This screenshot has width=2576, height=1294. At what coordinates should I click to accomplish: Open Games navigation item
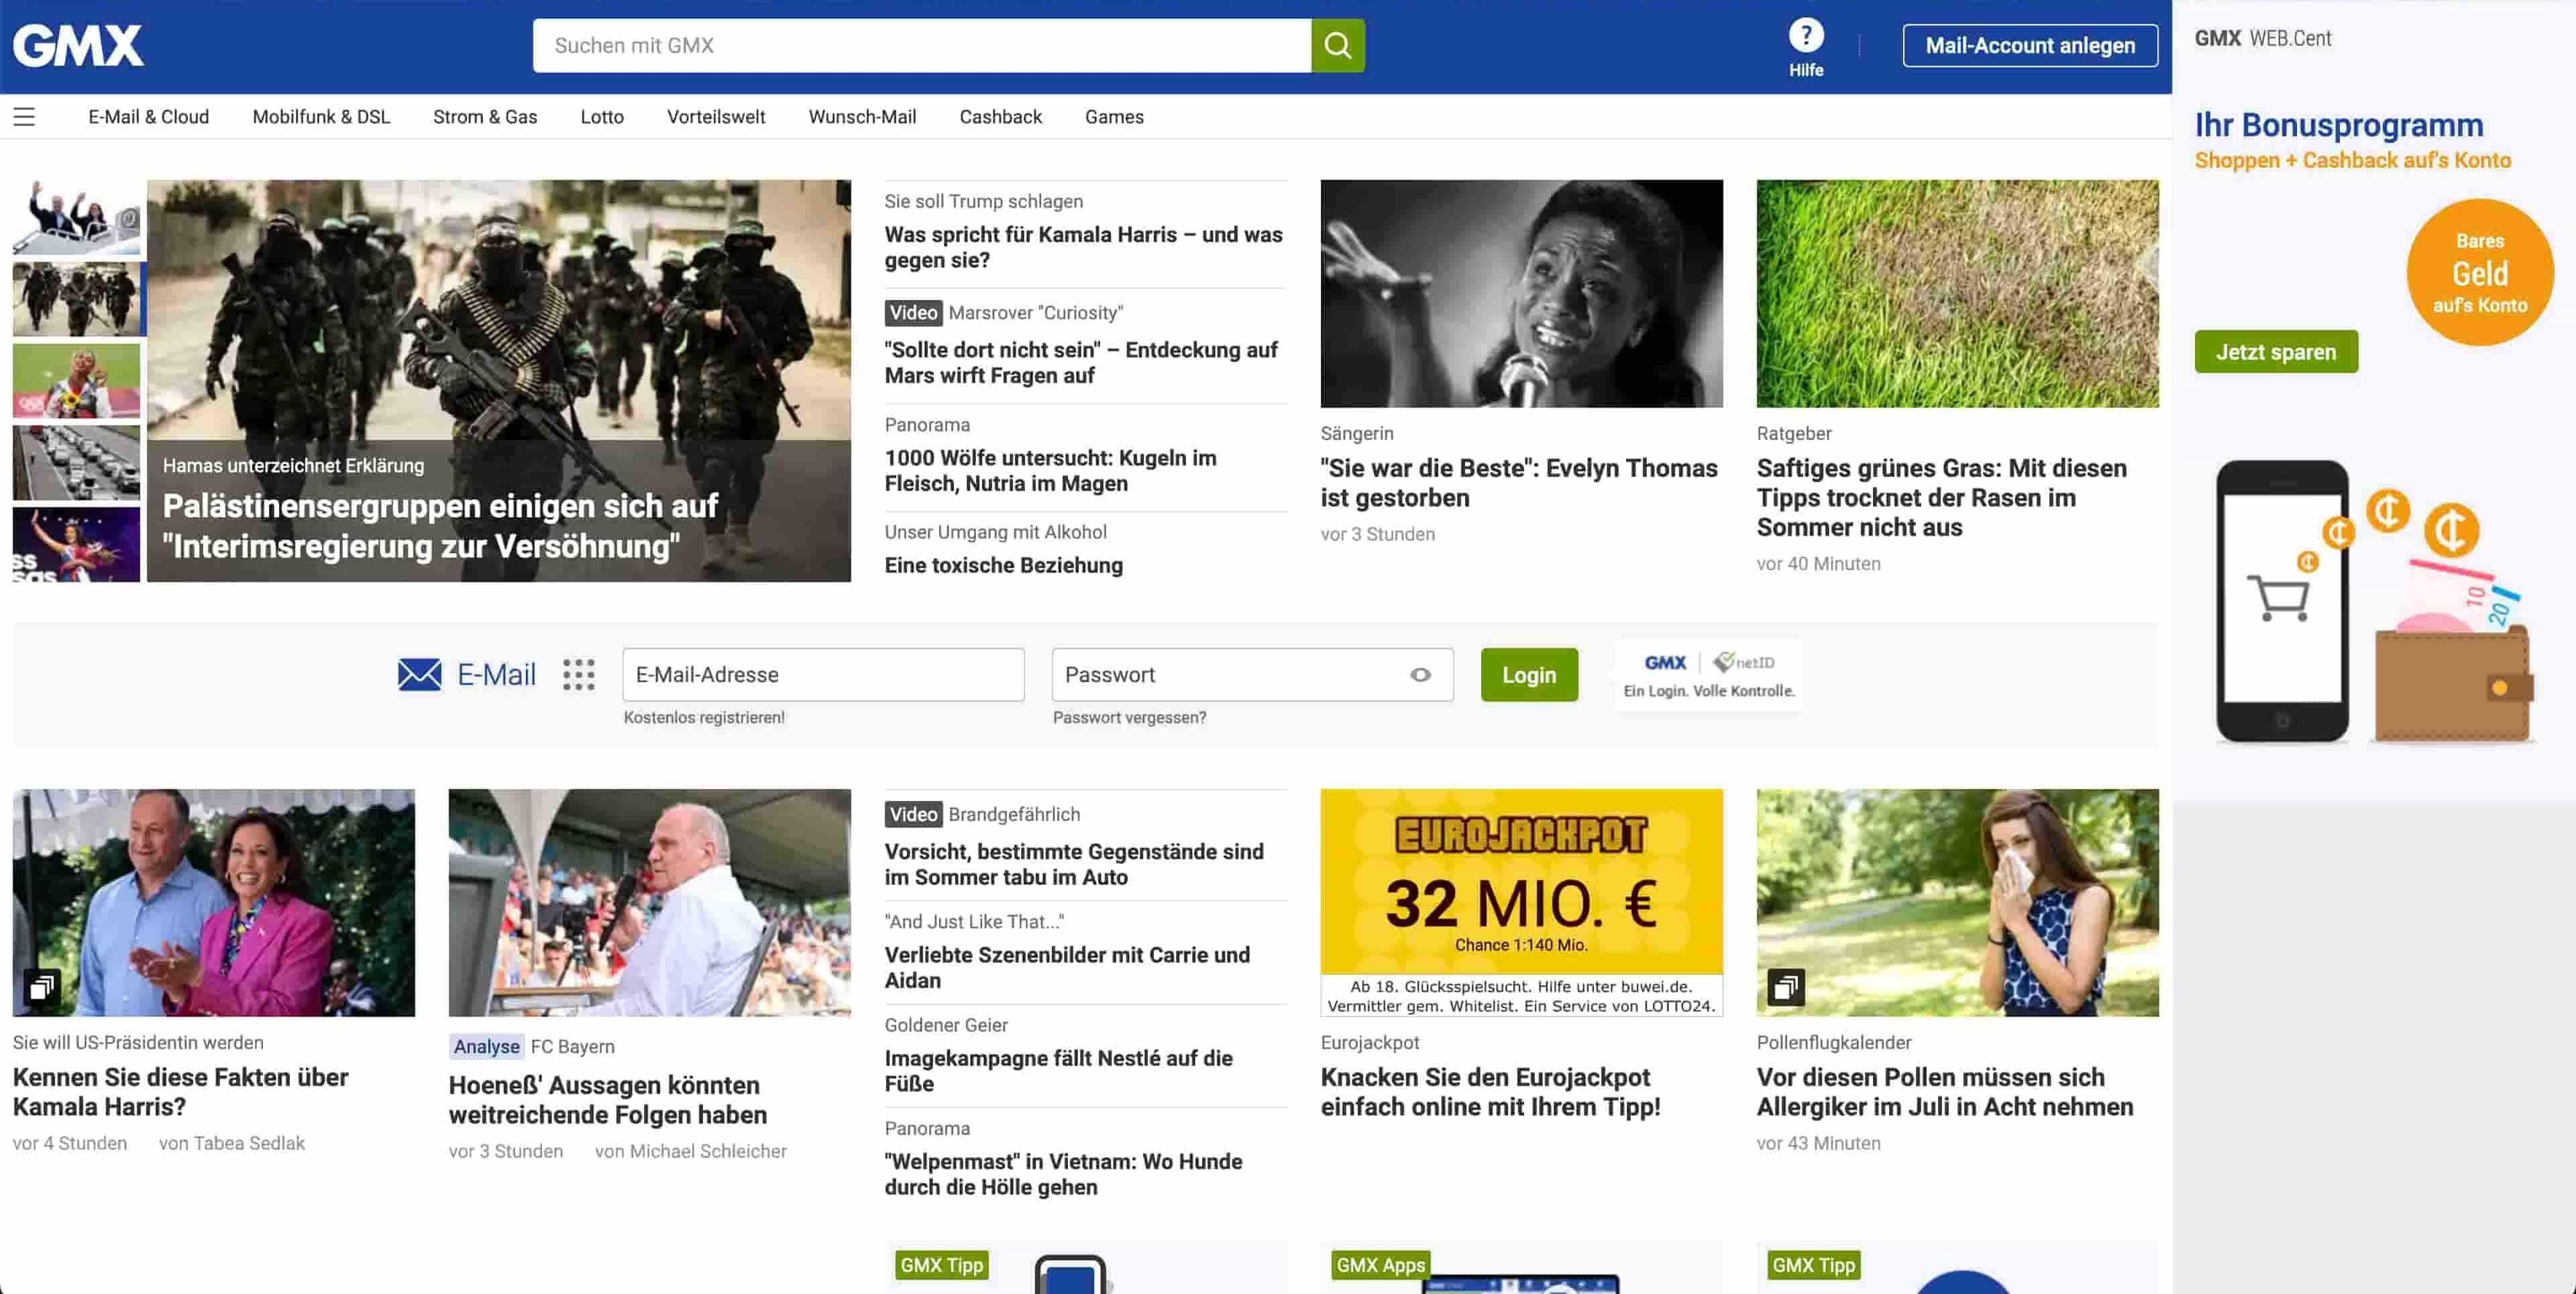click(x=1114, y=117)
